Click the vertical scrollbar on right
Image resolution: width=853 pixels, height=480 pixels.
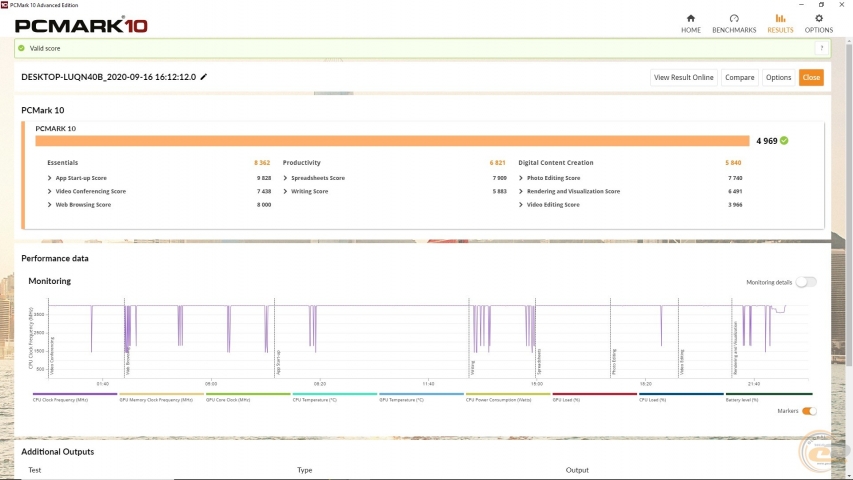849,204
